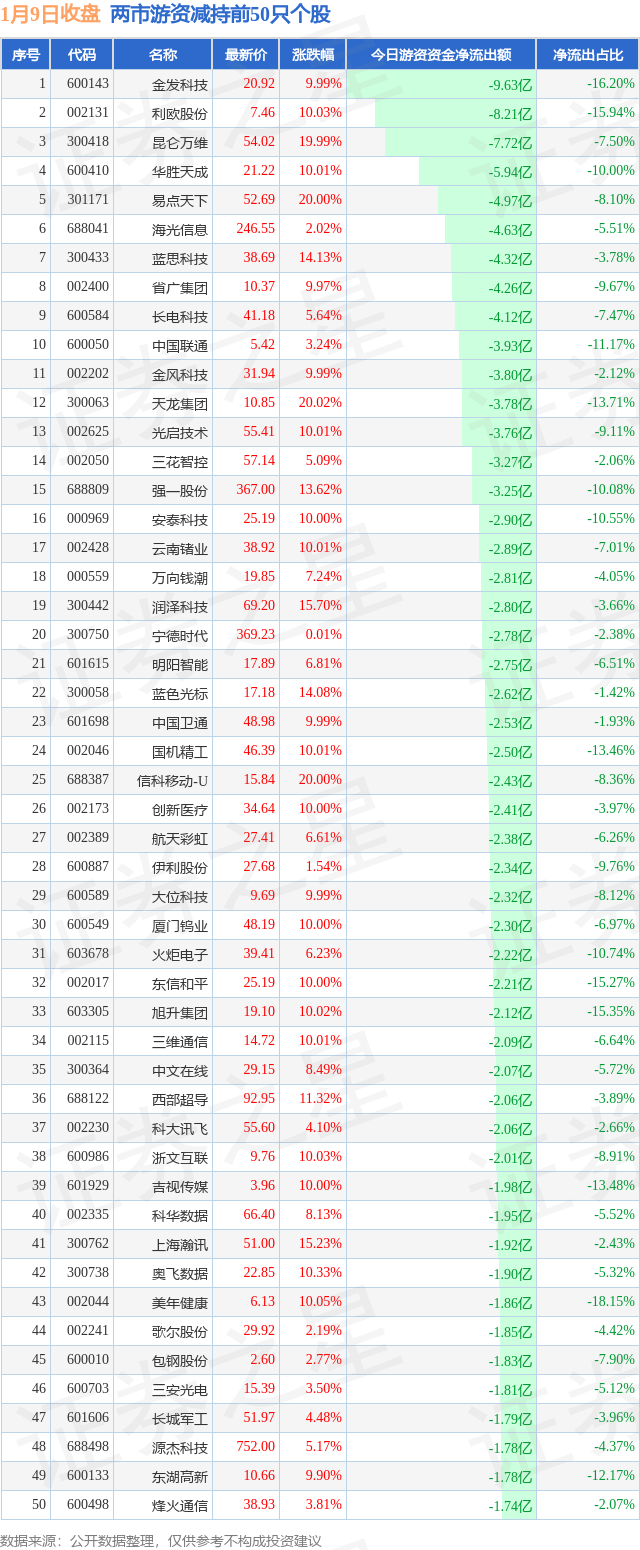The image size is (640, 1550).
Task: Select stock name 歌尔股份
Action: pos(180,1331)
